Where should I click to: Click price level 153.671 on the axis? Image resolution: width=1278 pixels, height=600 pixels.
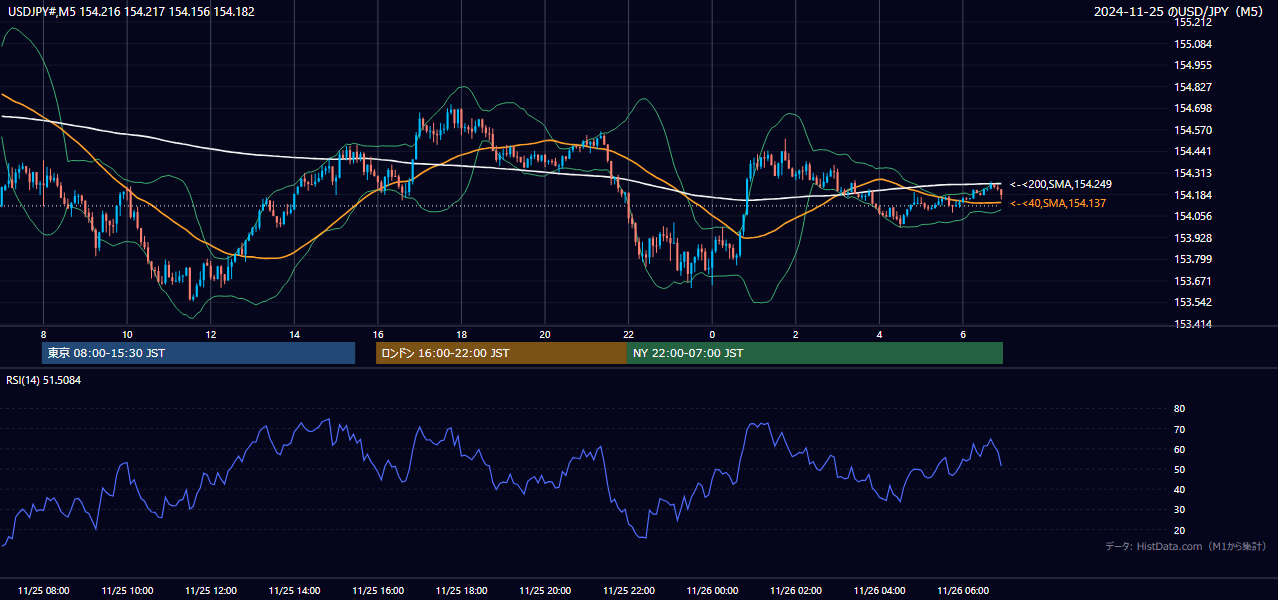point(1193,281)
